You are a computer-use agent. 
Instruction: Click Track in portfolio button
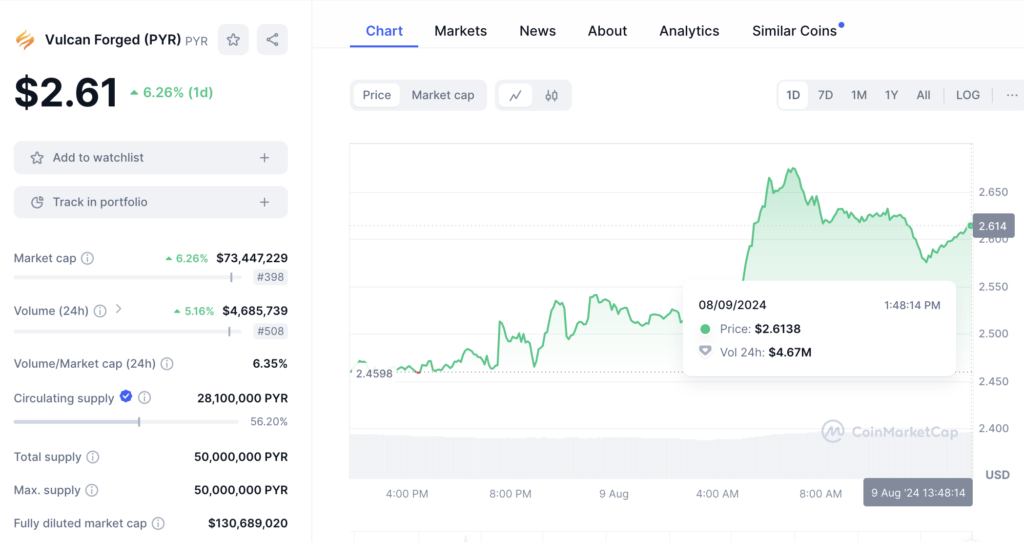click(x=151, y=202)
